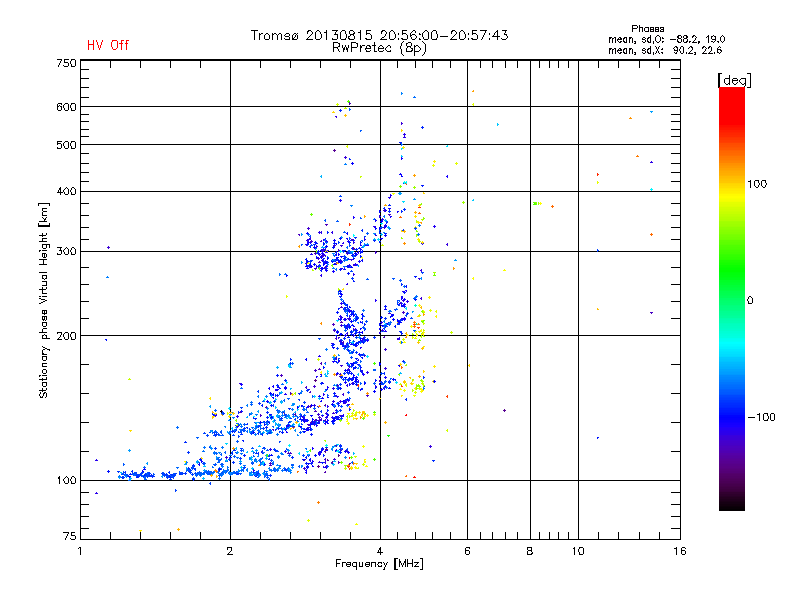Click the '[deg]' colorbar unit label
The image size is (800, 600).
tap(734, 80)
